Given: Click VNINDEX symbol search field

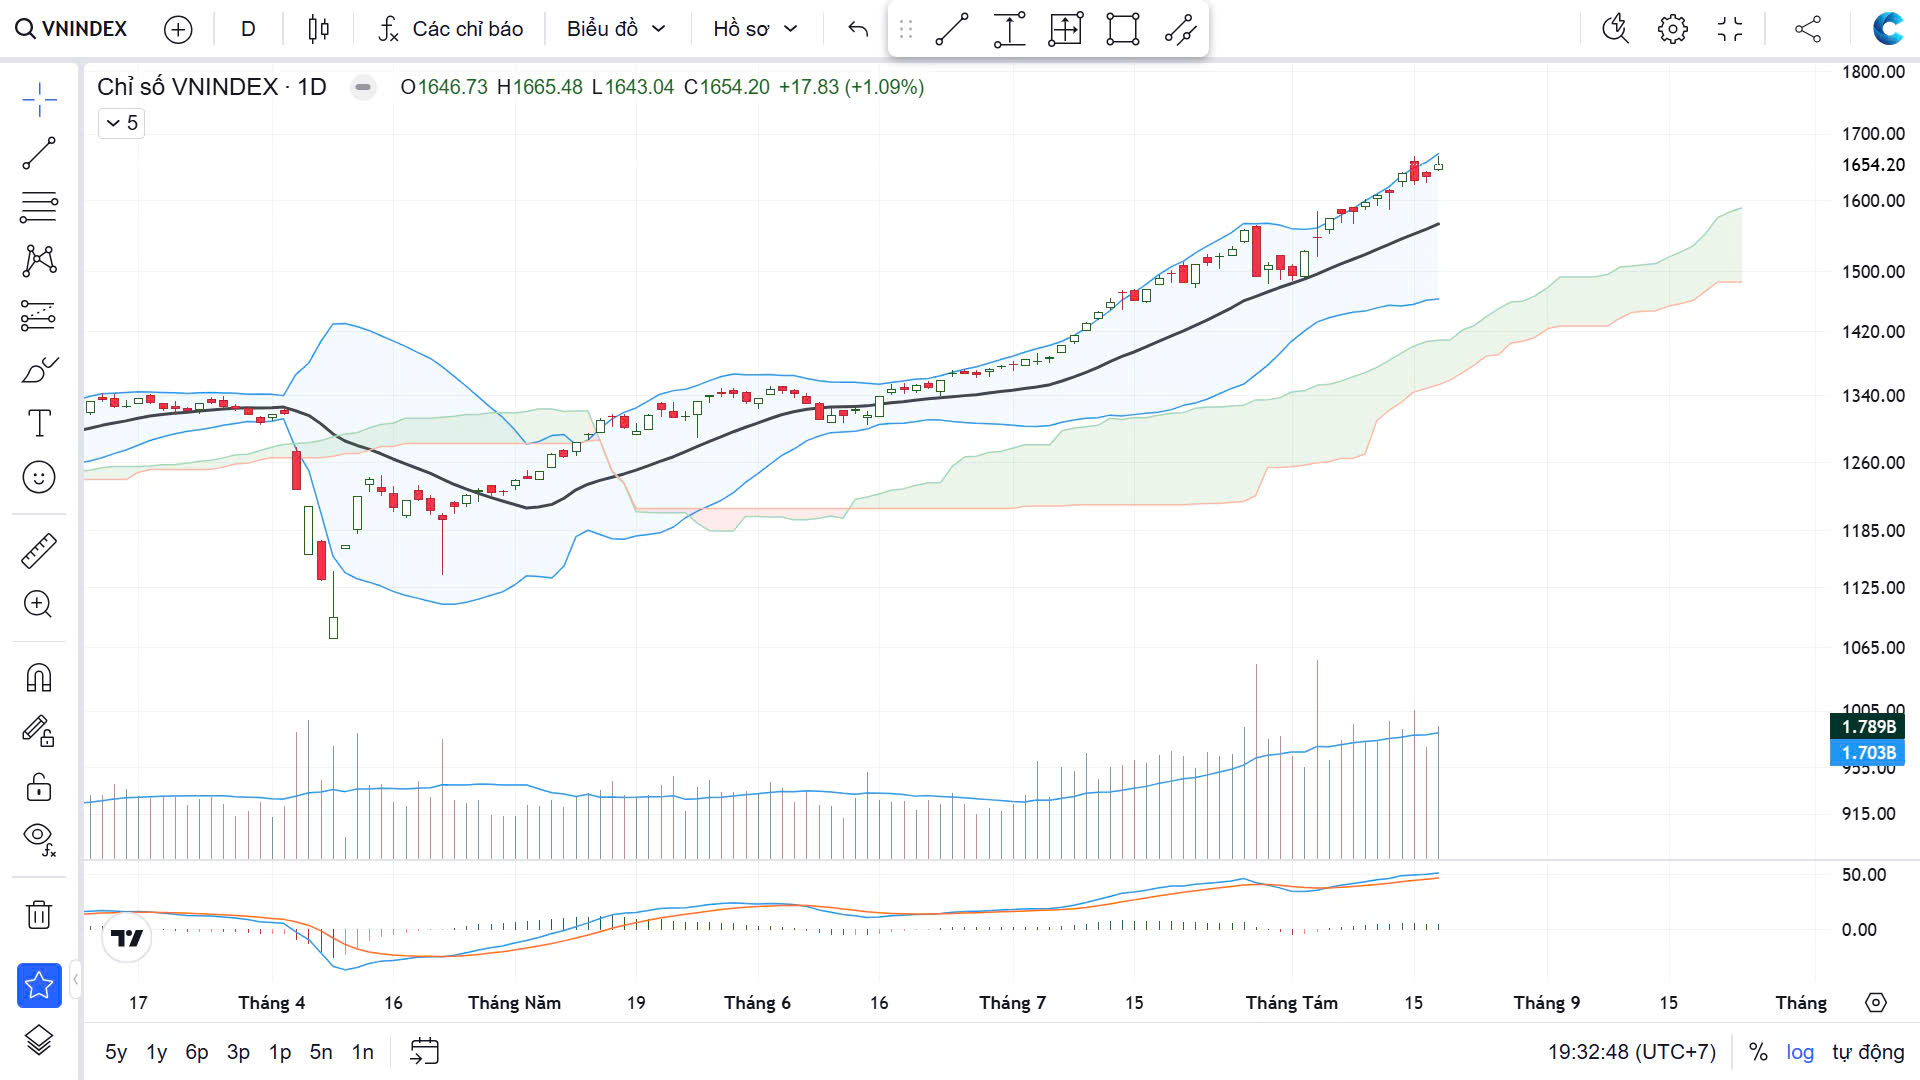Looking at the screenshot, I should coord(72,29).
